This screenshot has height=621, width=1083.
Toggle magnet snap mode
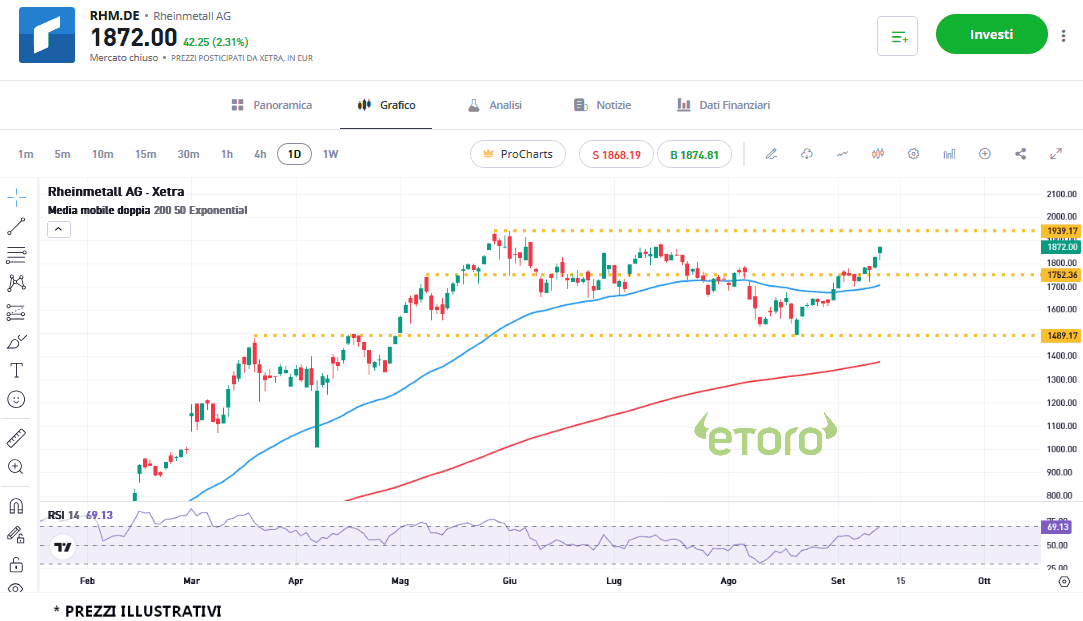pos(16,505)
